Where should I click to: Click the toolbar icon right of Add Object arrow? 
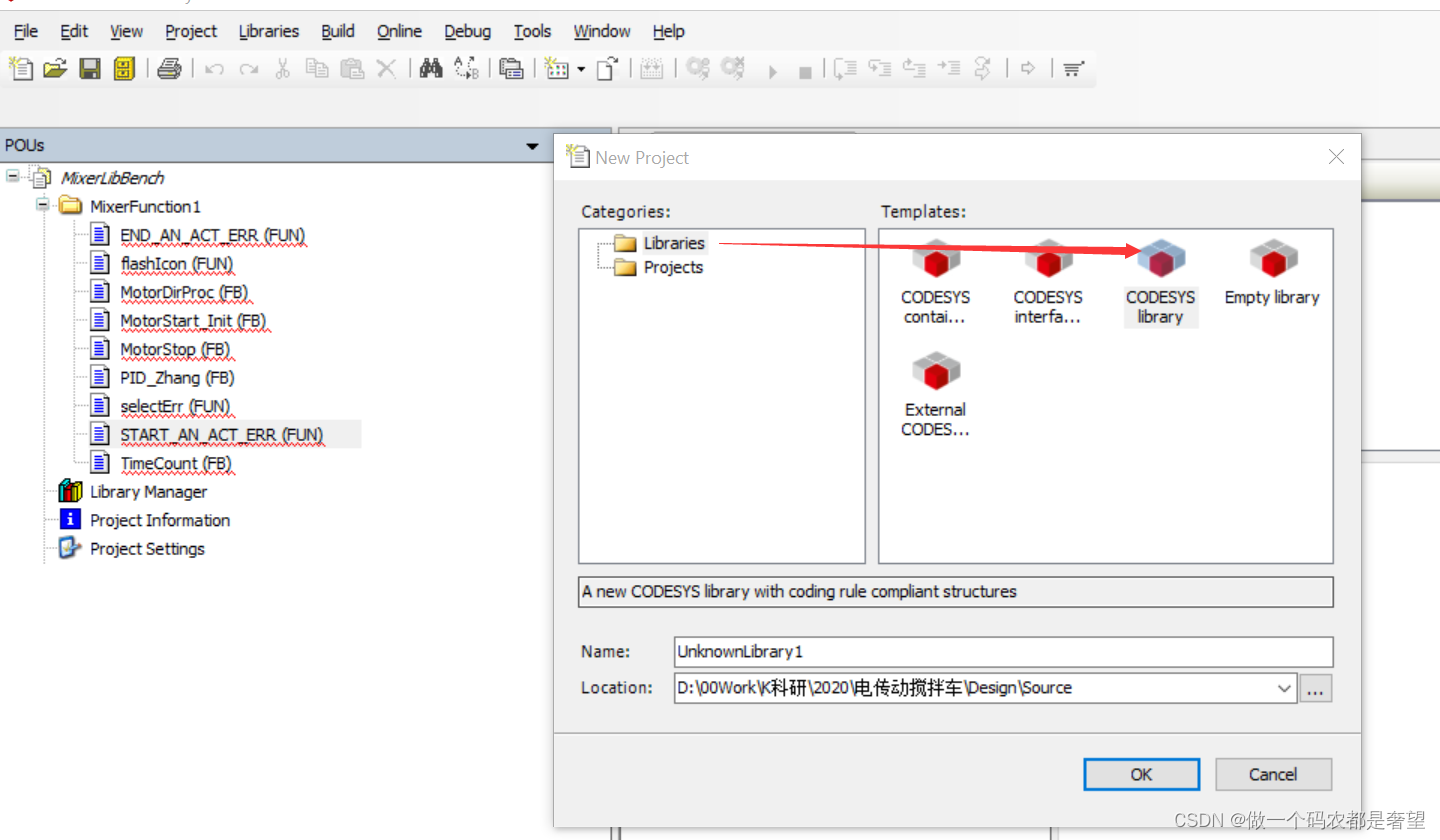coord(607,69)
